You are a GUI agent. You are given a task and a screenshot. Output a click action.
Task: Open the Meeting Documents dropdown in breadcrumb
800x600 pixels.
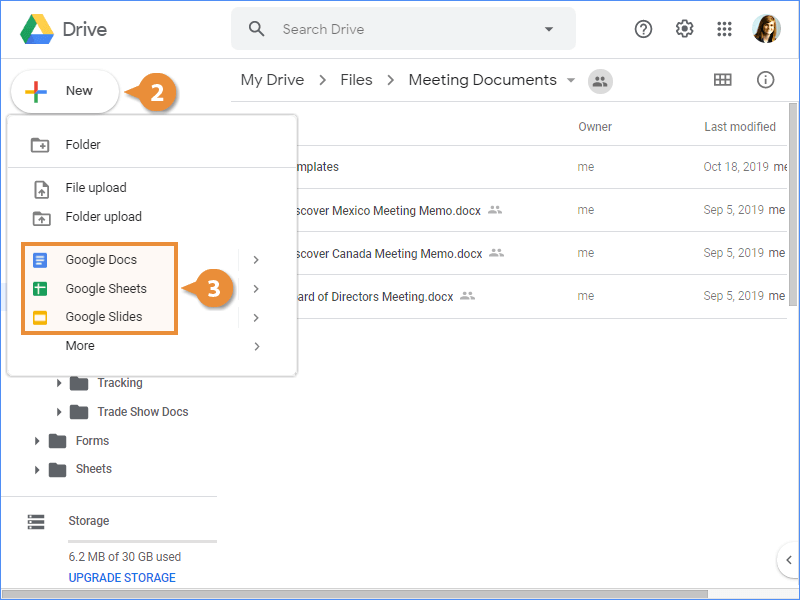pos(571,80)
